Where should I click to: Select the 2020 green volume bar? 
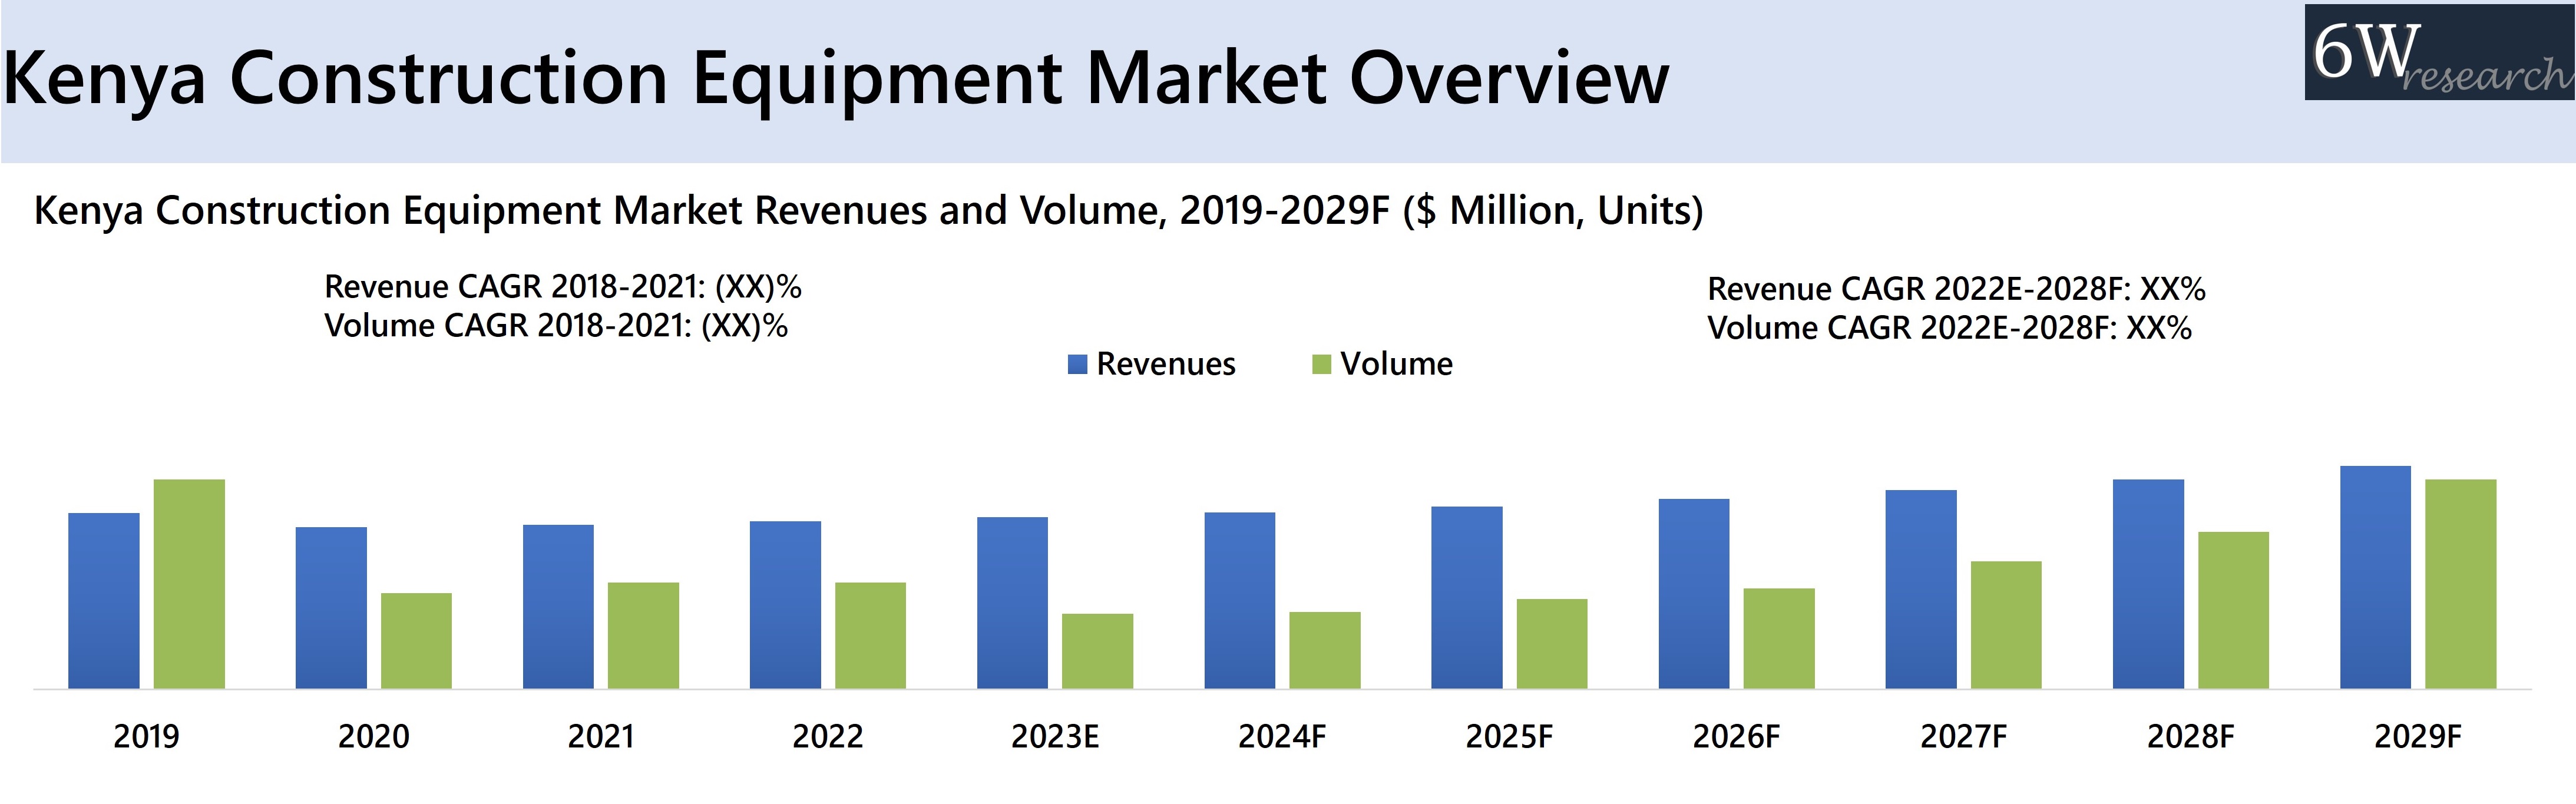[416, 641]
